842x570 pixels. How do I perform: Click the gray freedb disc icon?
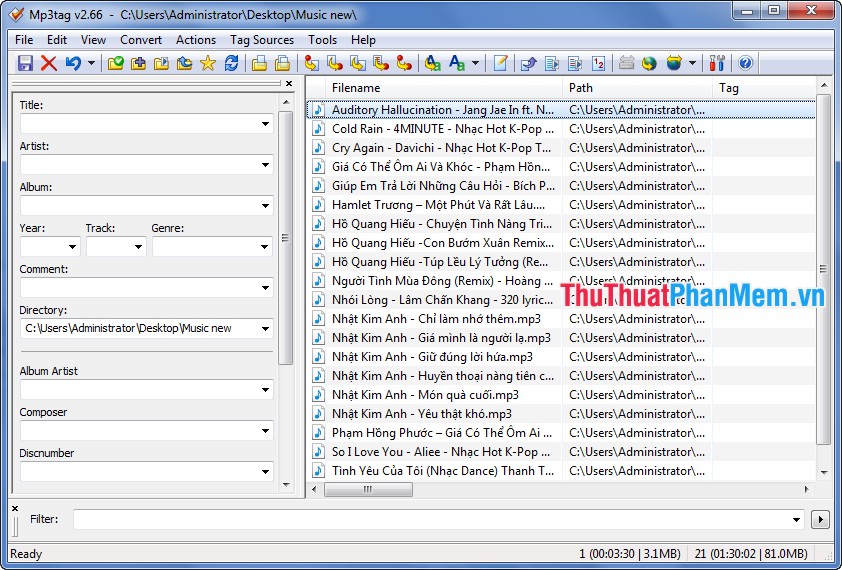pos(626,63)
